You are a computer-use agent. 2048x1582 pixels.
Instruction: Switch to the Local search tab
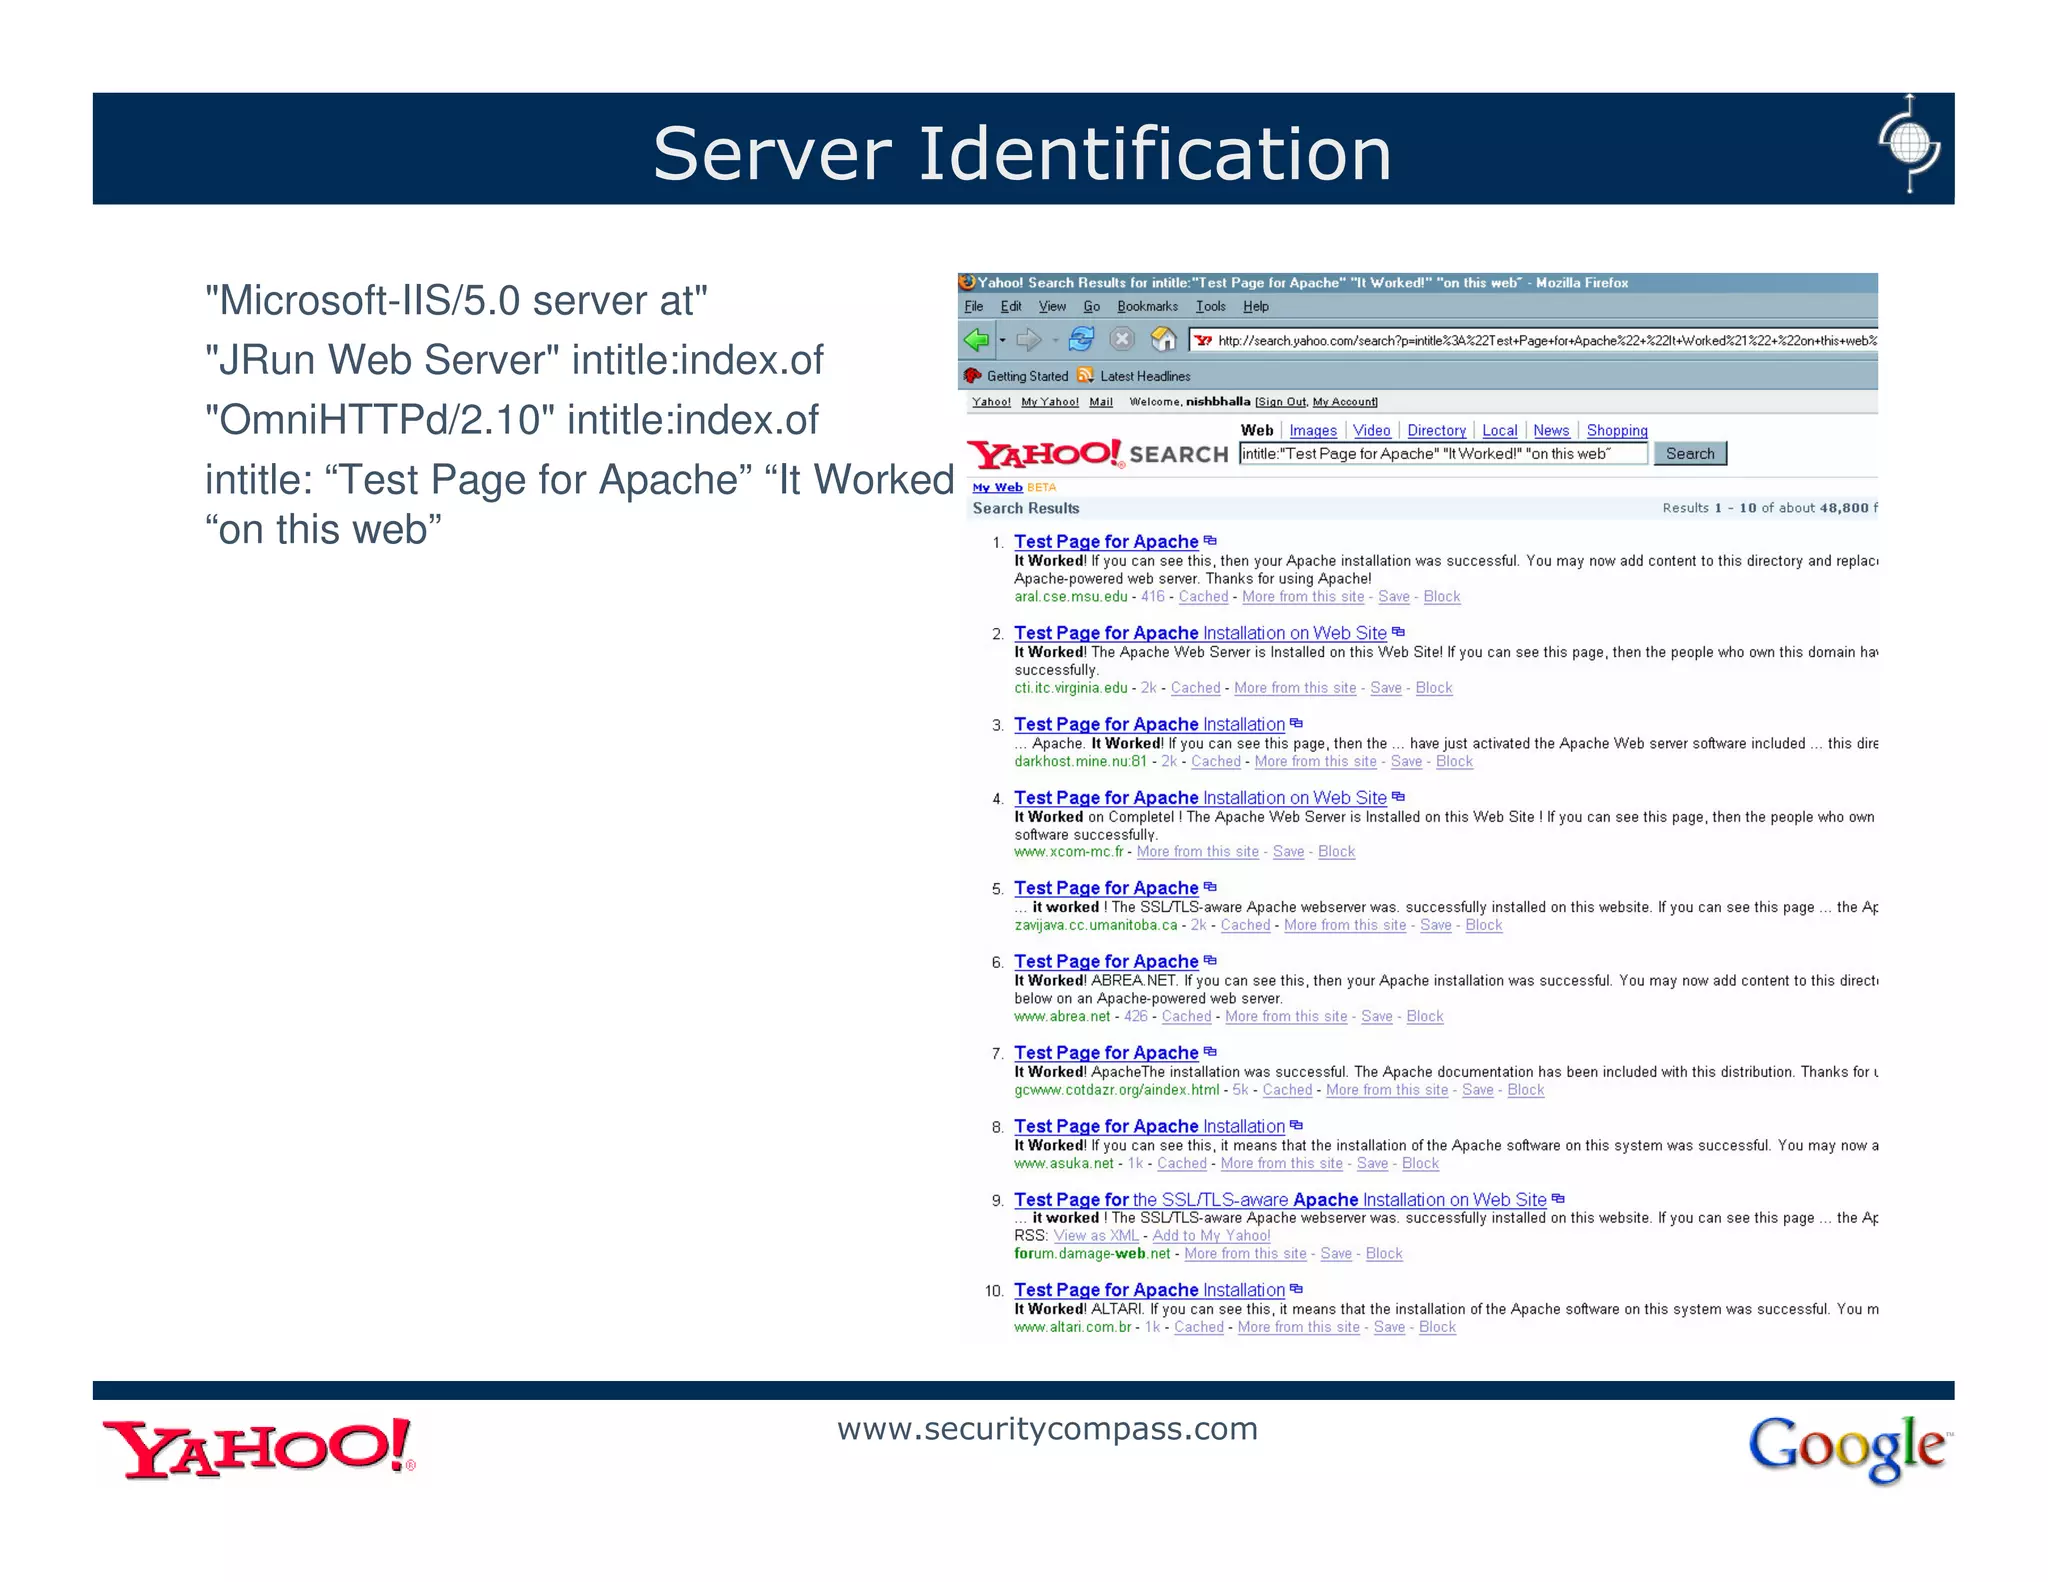1499,430
